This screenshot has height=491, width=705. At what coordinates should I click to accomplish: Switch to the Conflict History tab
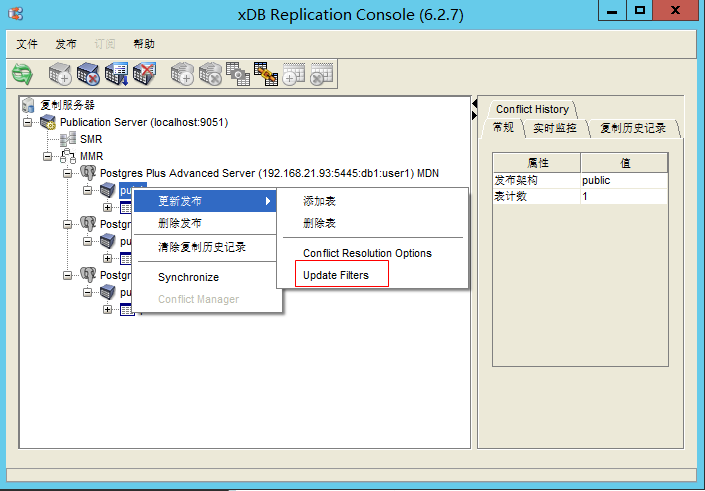point(532,109)
